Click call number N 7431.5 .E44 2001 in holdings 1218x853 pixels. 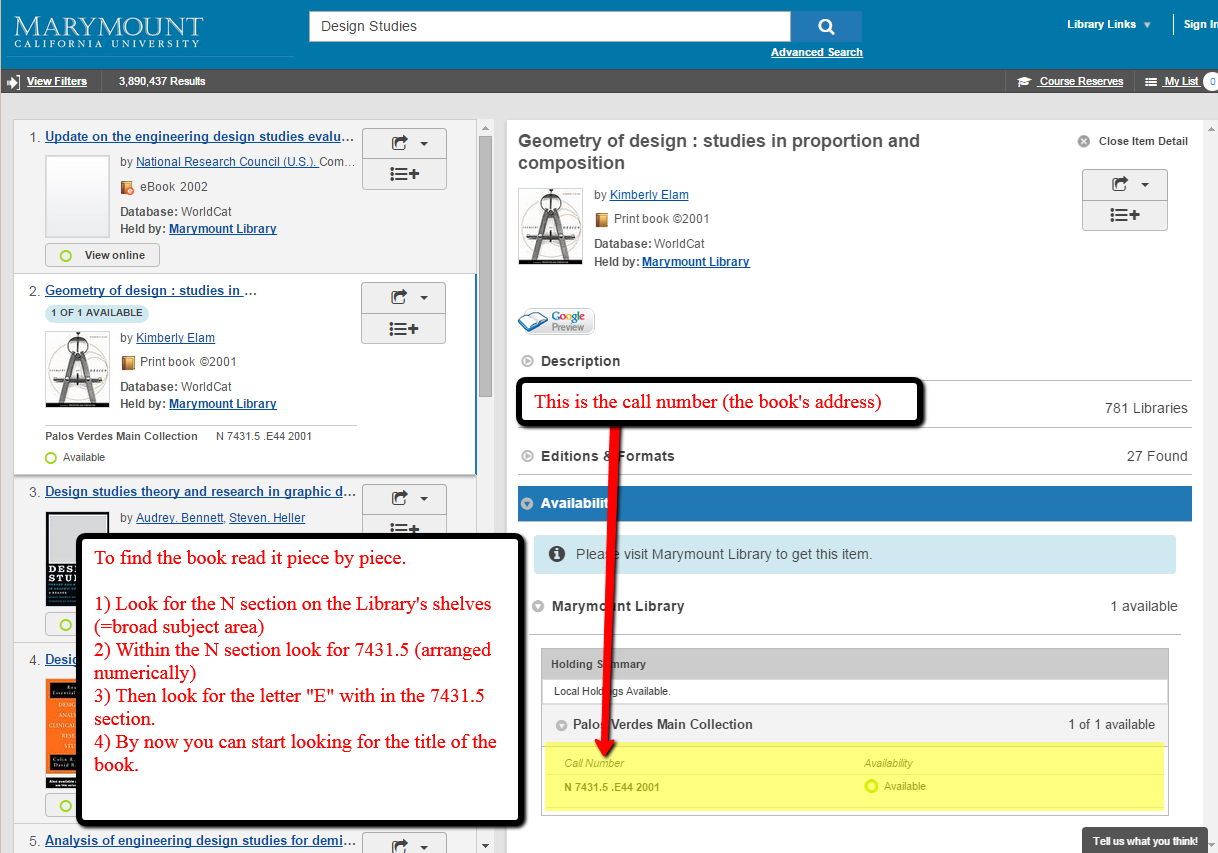pos(611,787)
